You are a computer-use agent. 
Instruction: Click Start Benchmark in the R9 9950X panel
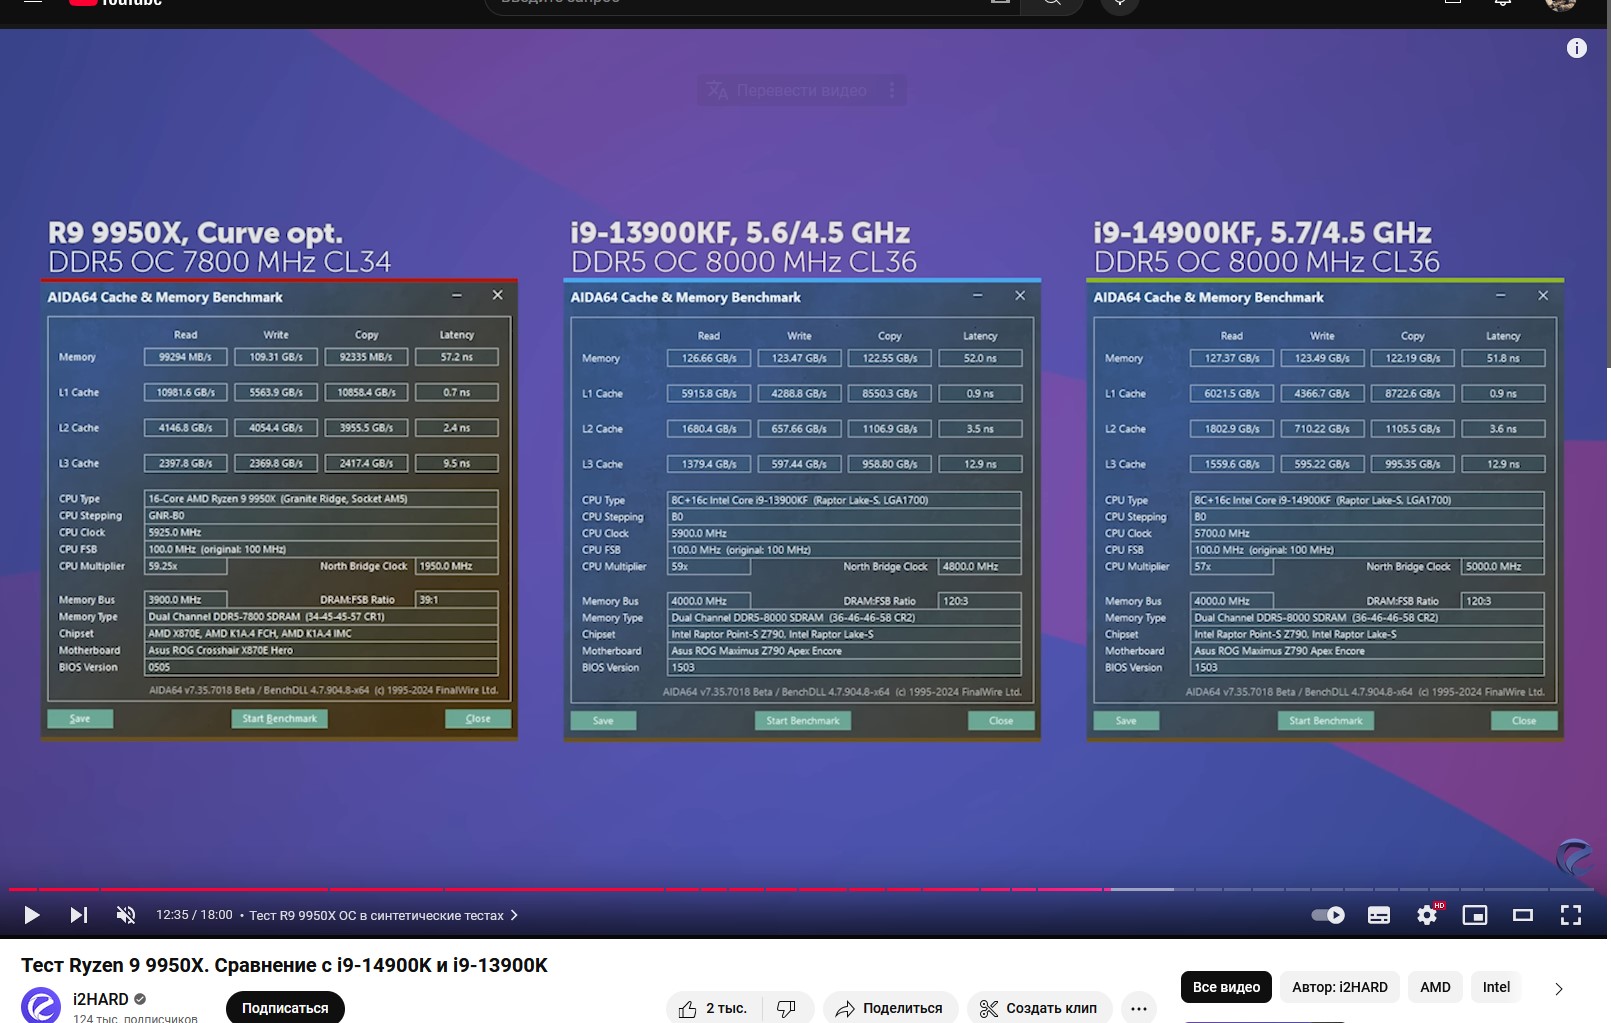point(279,718)
